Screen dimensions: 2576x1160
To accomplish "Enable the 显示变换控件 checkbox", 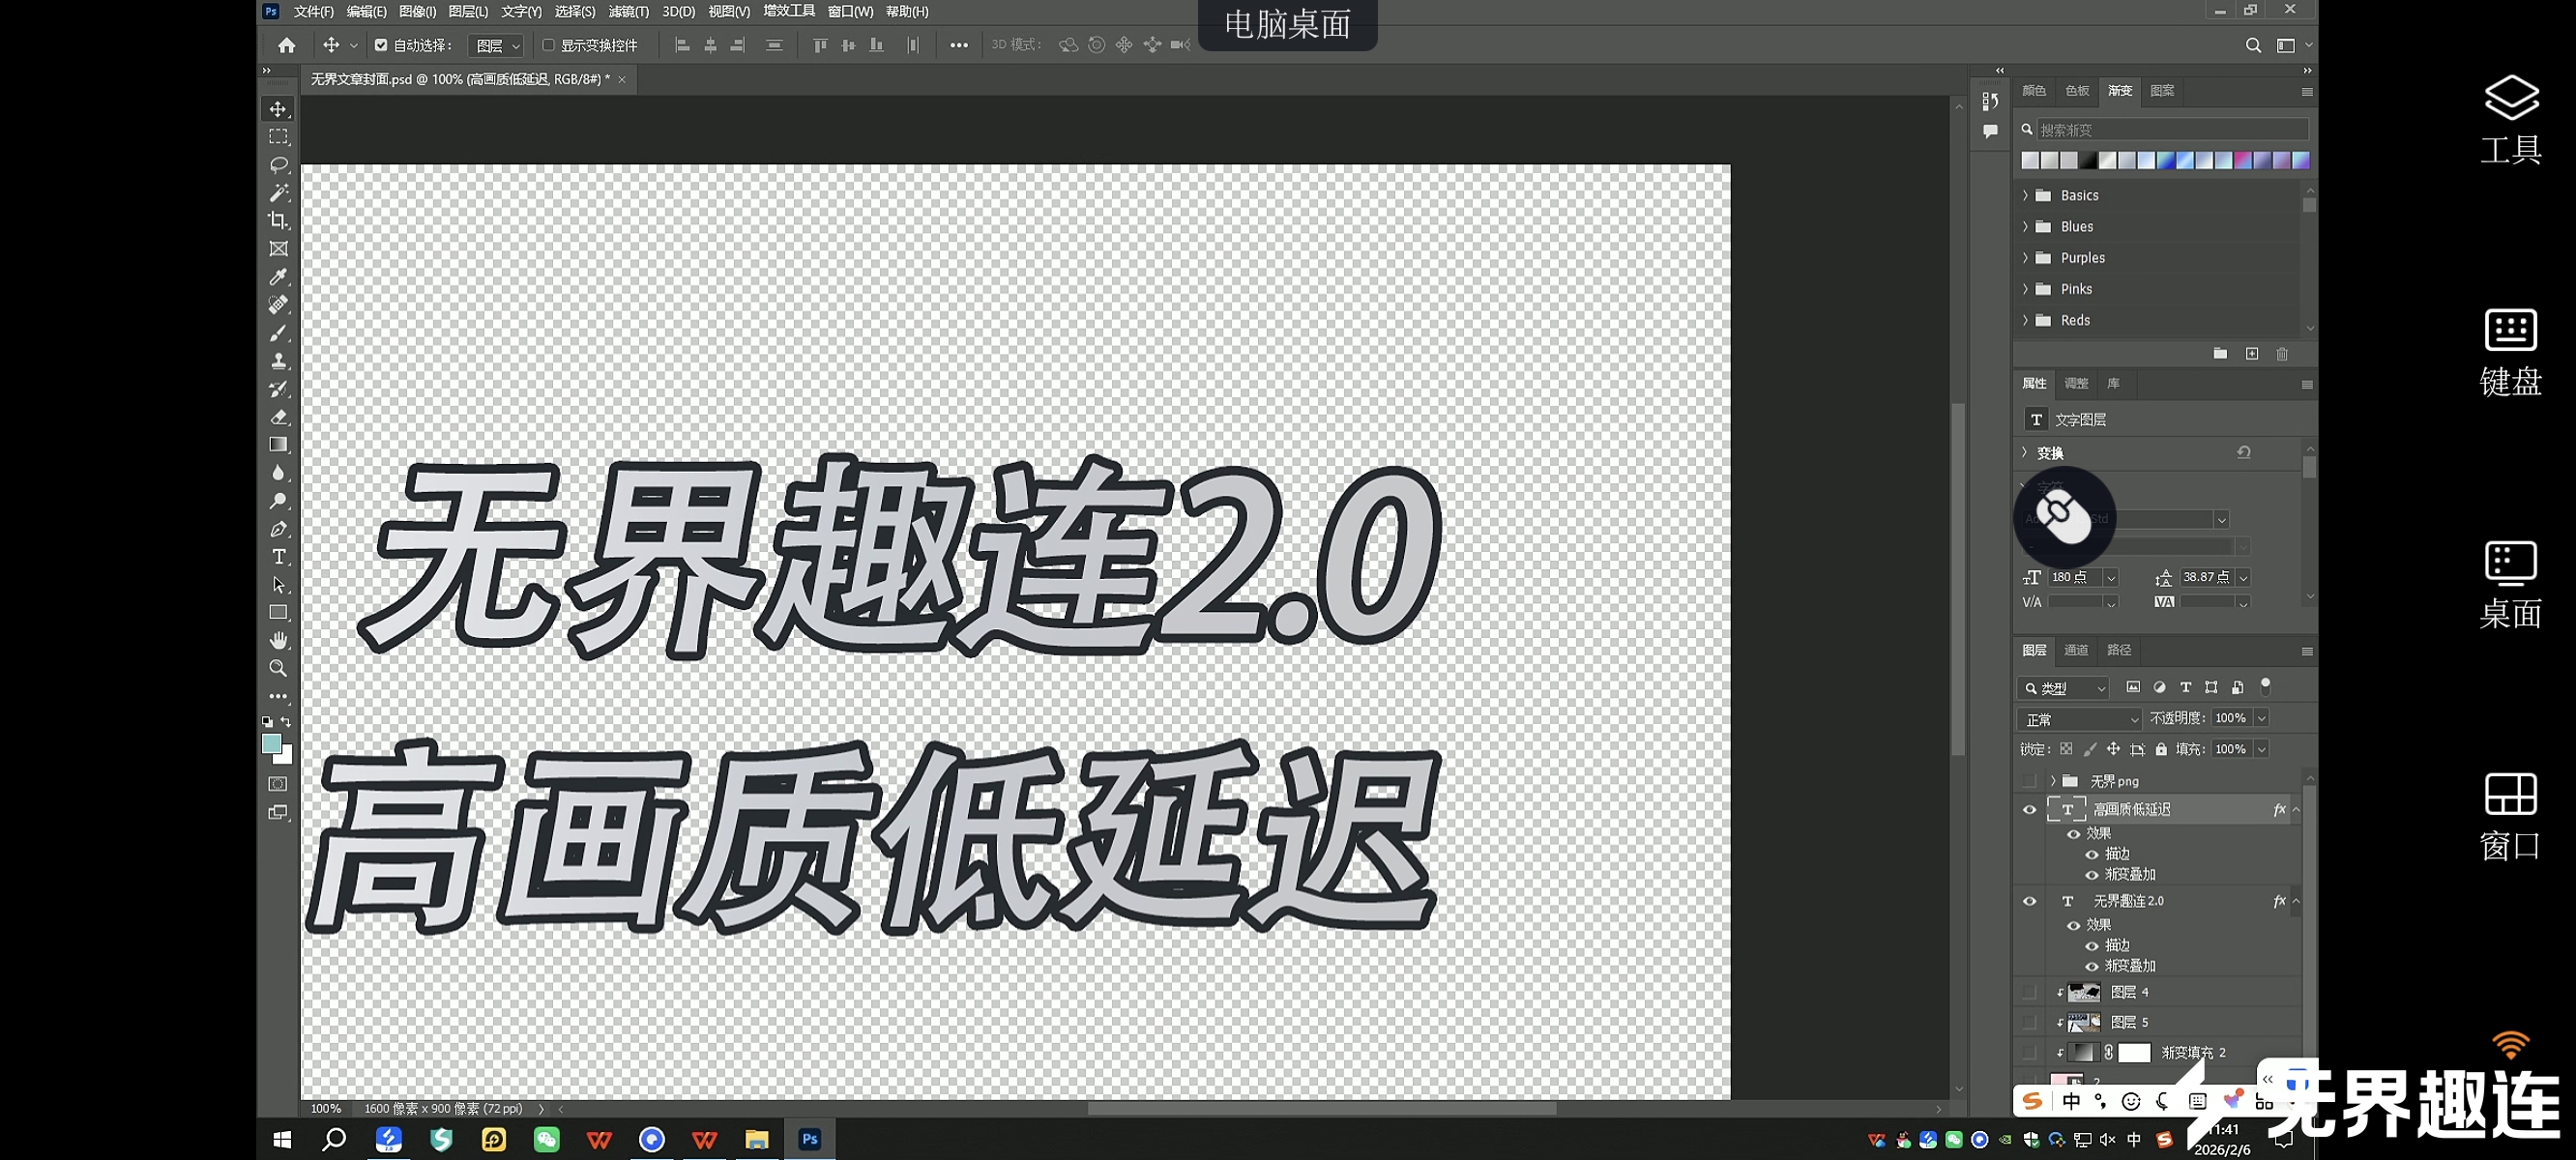I will [x=548, y=45].
